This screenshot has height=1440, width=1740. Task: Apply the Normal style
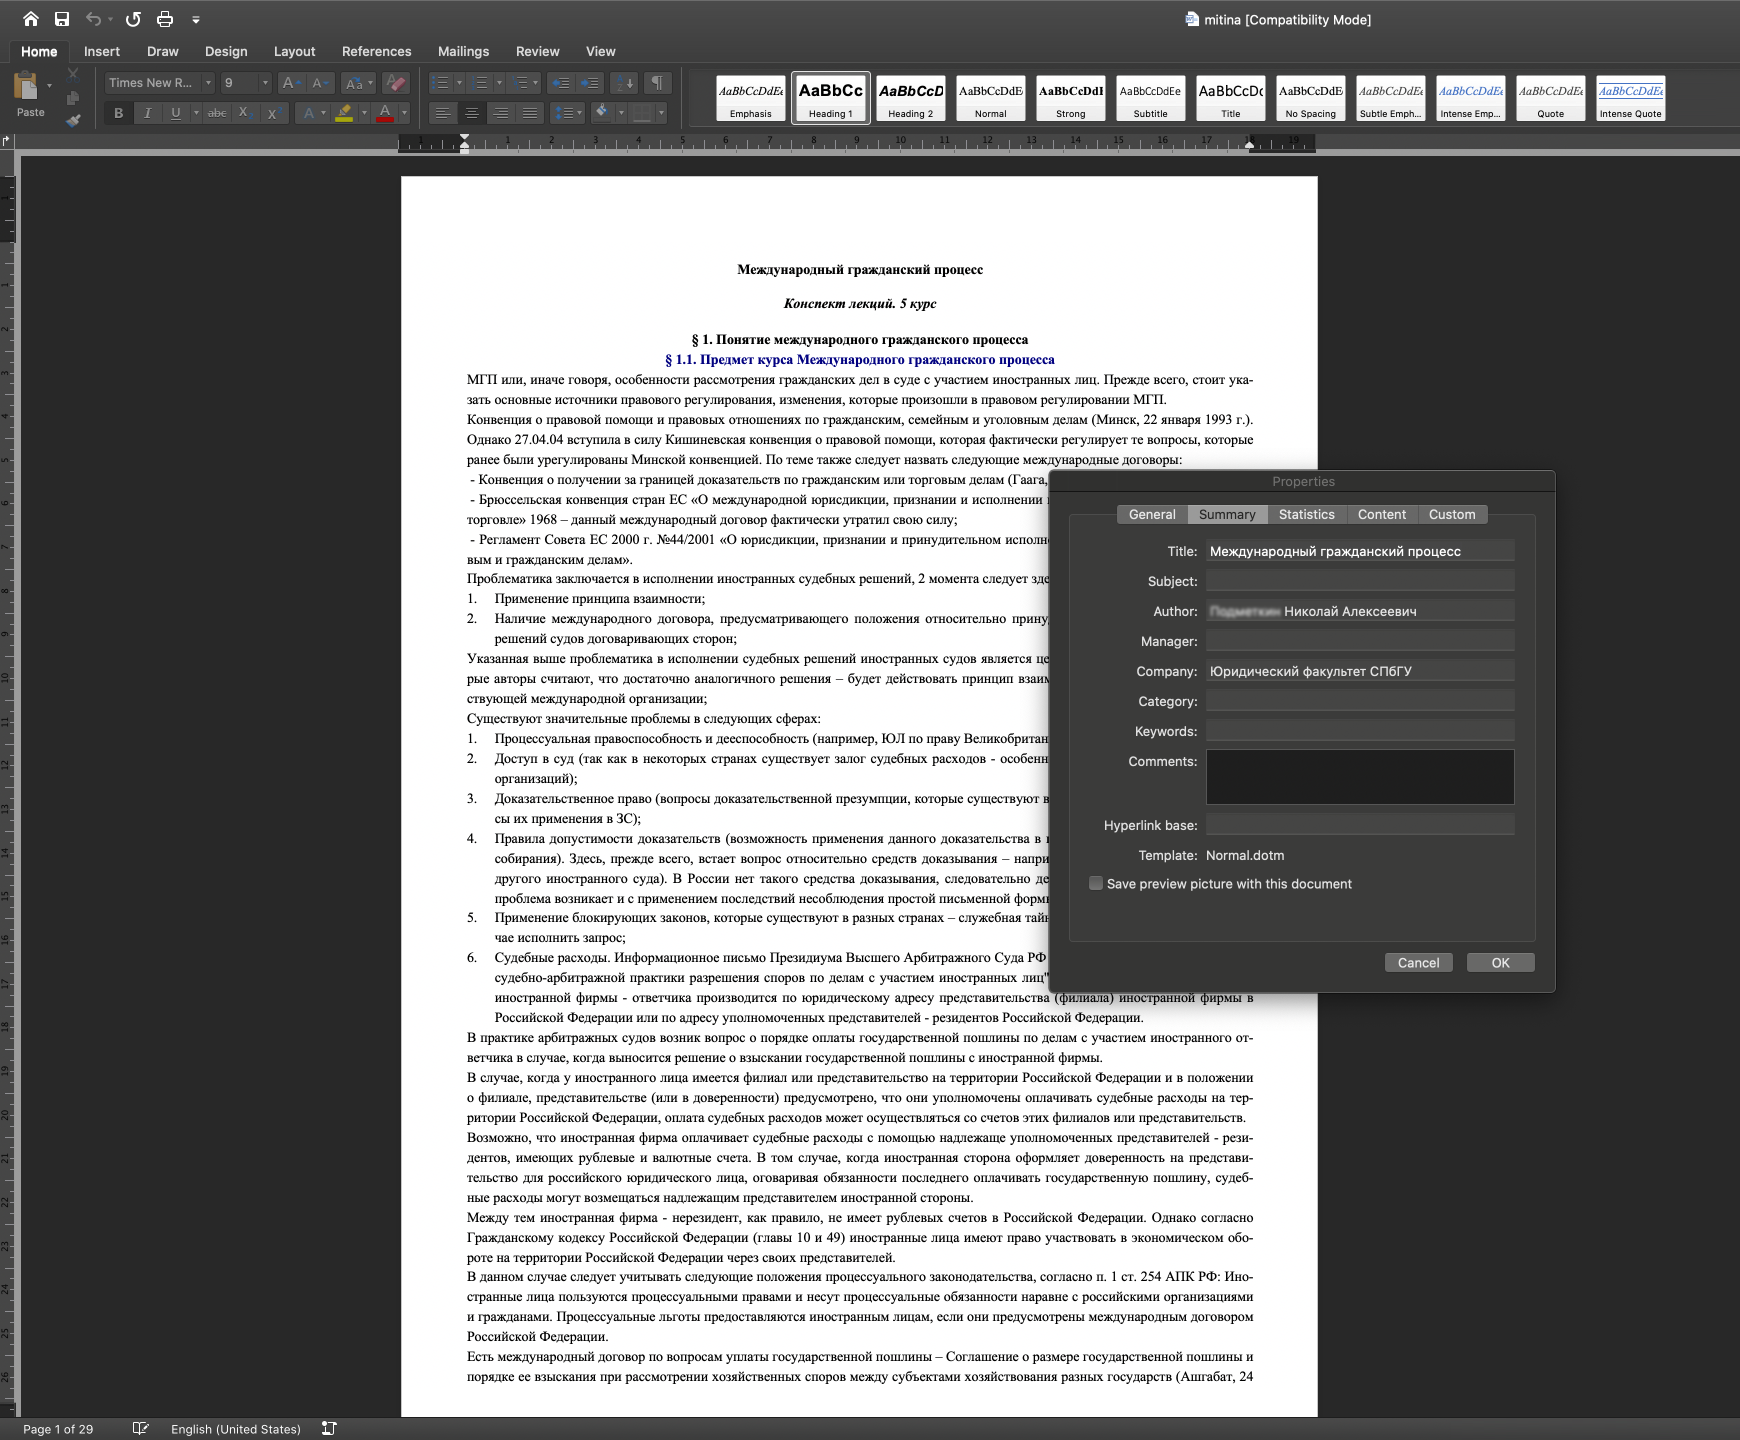click(991, 98)
